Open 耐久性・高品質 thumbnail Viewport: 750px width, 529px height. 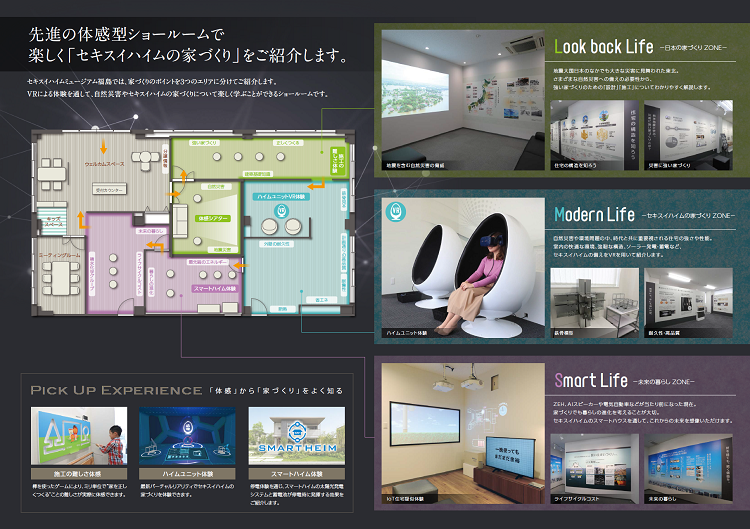tap(688, 303)
